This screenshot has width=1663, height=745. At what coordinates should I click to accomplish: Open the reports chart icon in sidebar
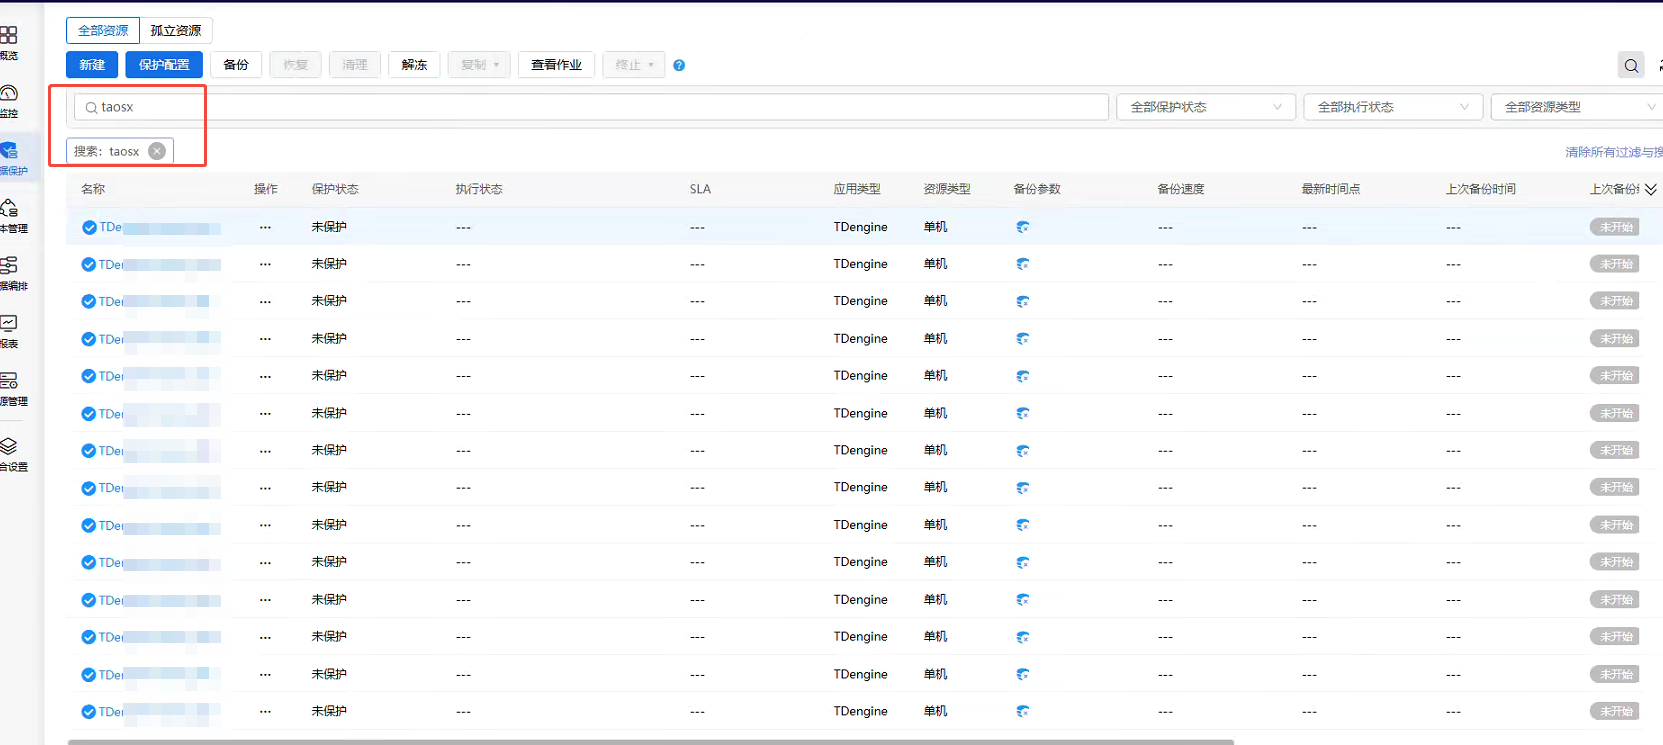[x=9, y=323]
